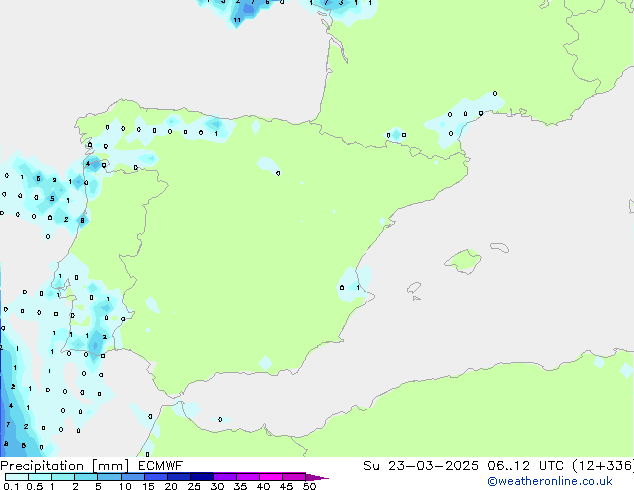
Task: Pick the 40 mm magenta legend swatch
Action: click(x=273, y=477)
